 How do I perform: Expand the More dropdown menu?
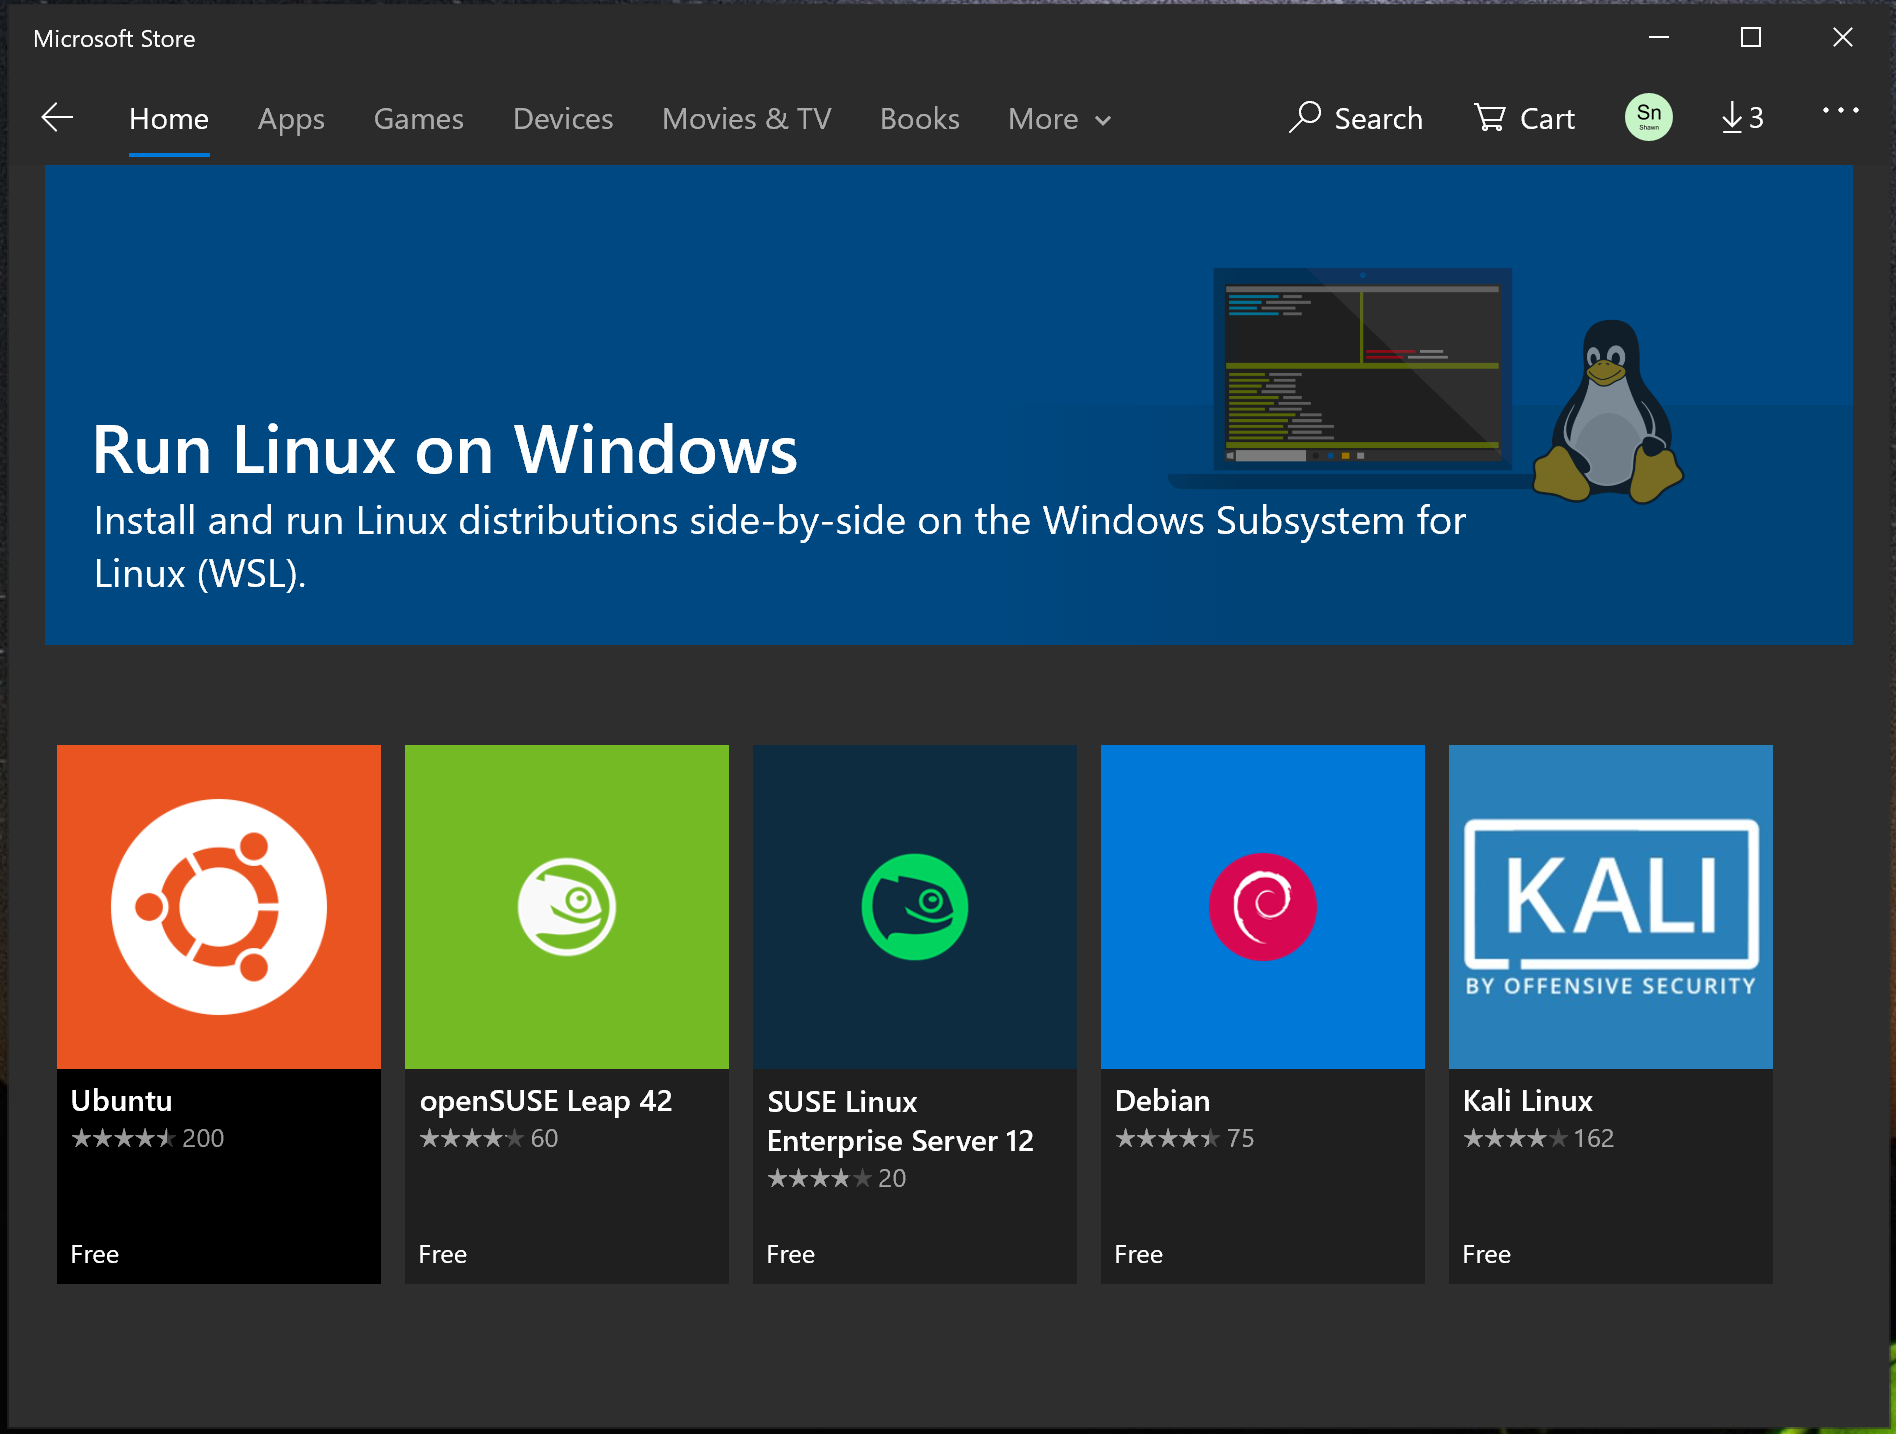pyautogui.click(x=1059, y=119)
